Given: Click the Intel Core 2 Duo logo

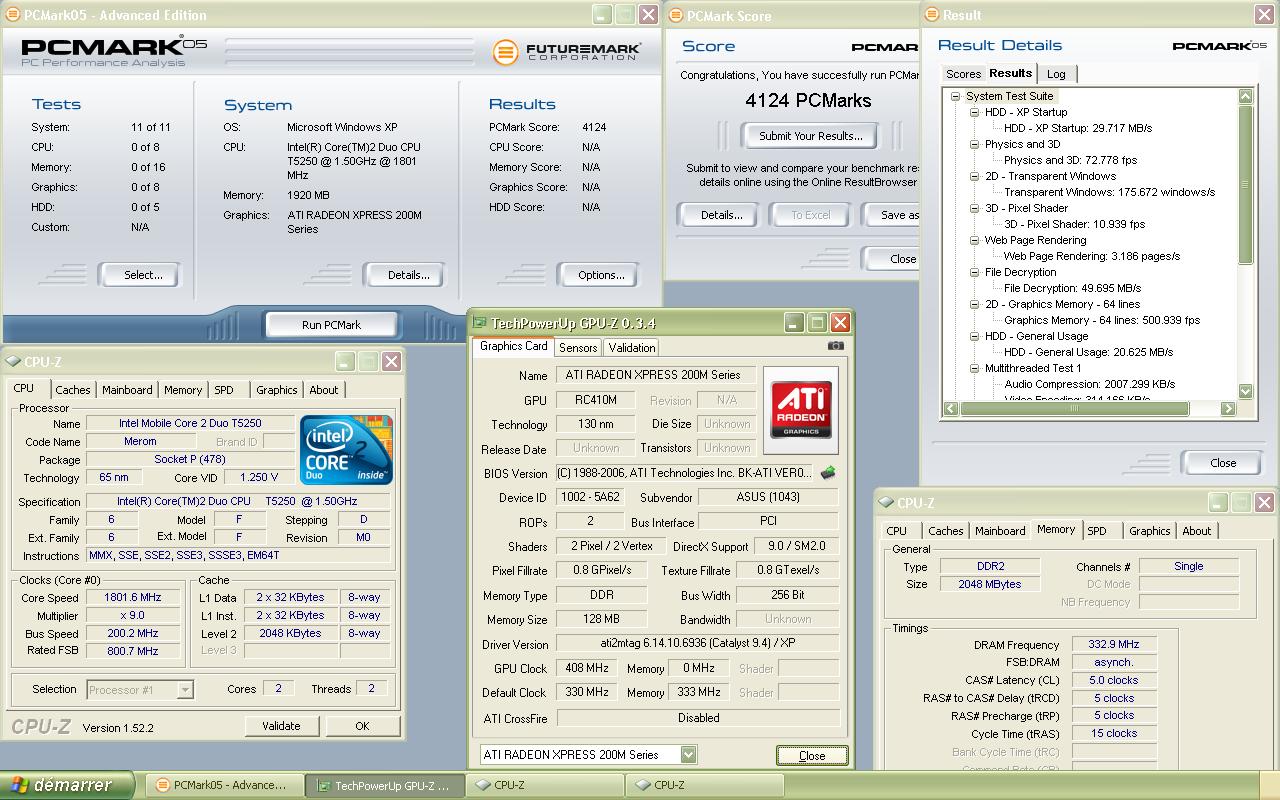Looking at the screenshot, I should (346, 450).
